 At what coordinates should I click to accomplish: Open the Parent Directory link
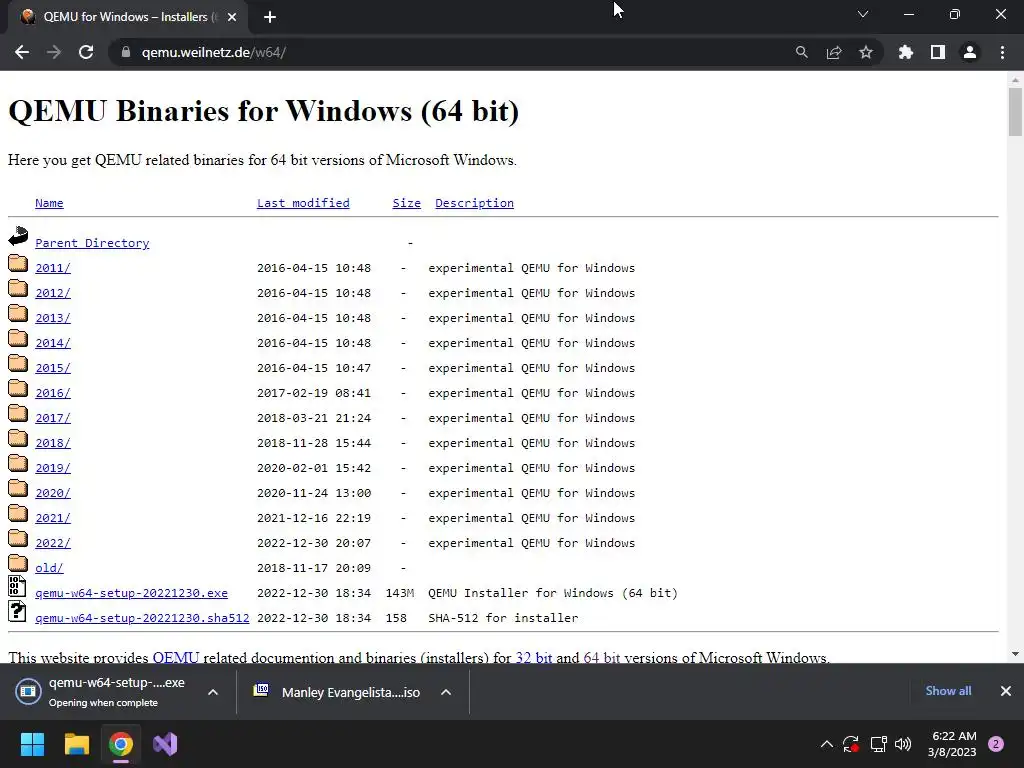point(92,243)
